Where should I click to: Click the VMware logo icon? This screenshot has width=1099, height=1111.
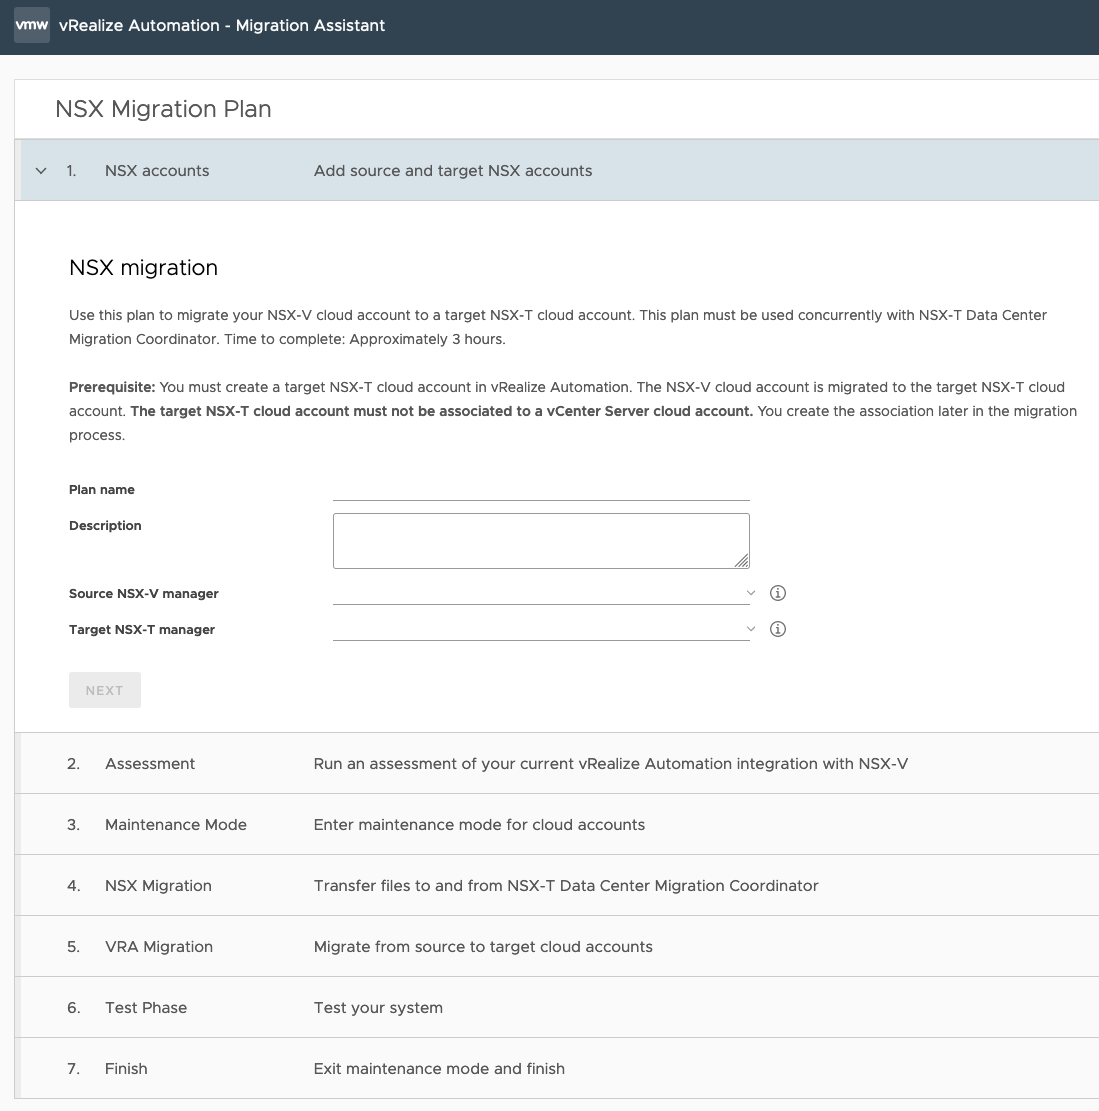pos(31,26)
